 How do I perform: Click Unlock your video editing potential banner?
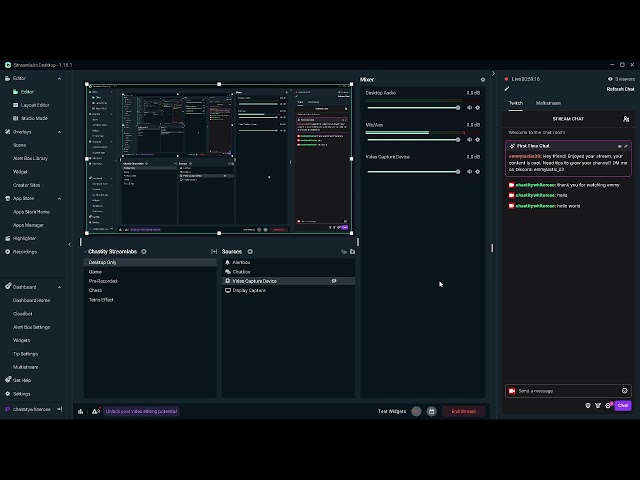[x=141, y=411]
